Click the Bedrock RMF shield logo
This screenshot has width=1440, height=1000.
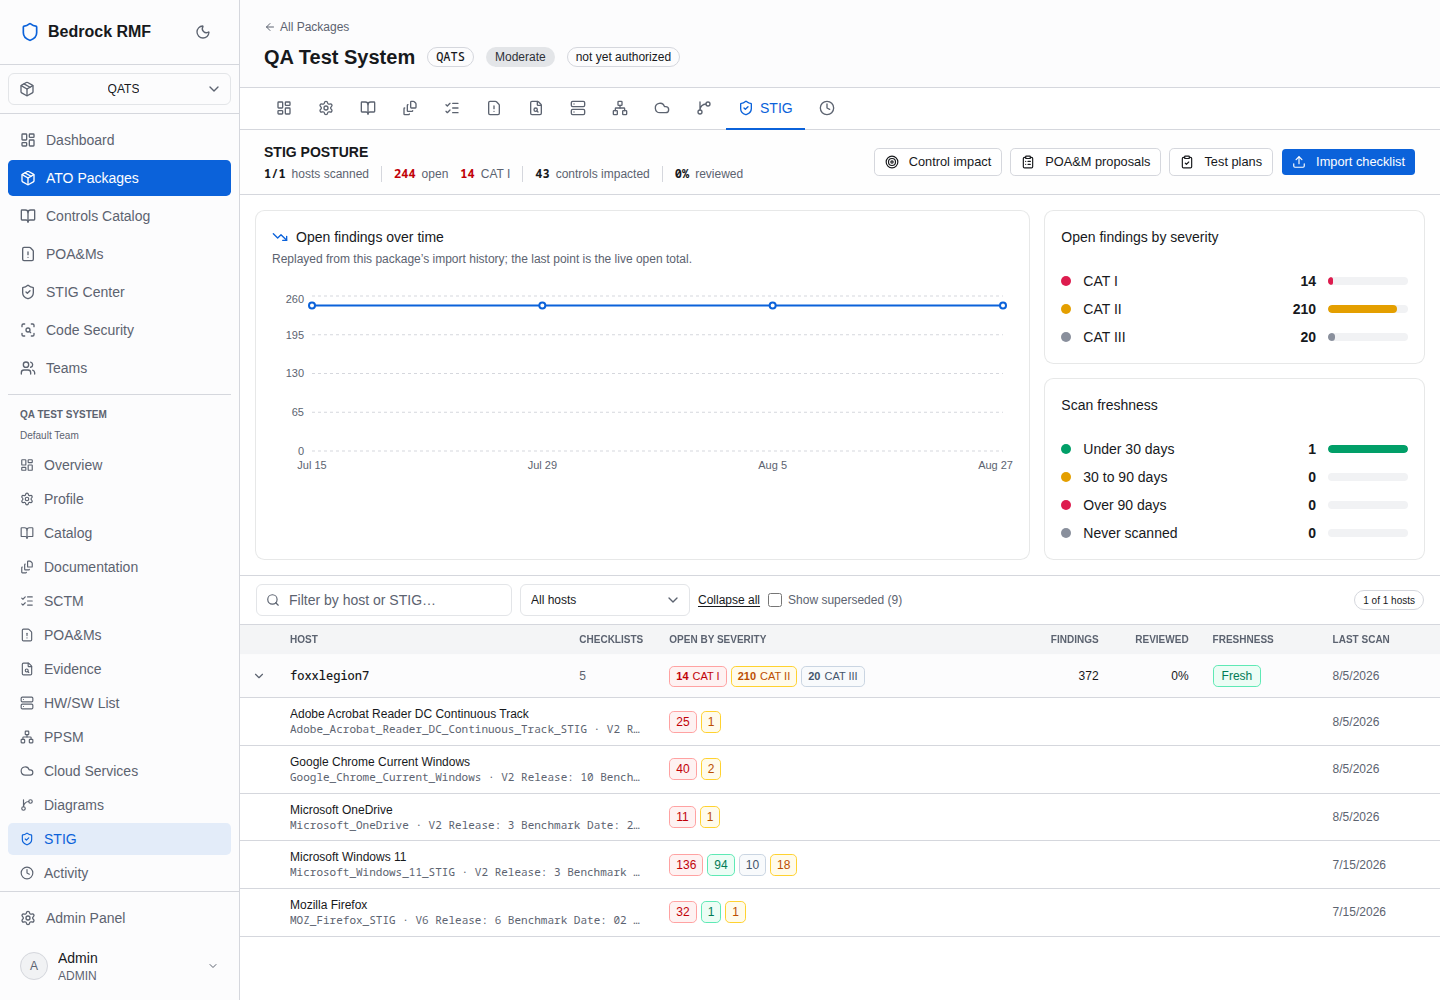(30, 32)
